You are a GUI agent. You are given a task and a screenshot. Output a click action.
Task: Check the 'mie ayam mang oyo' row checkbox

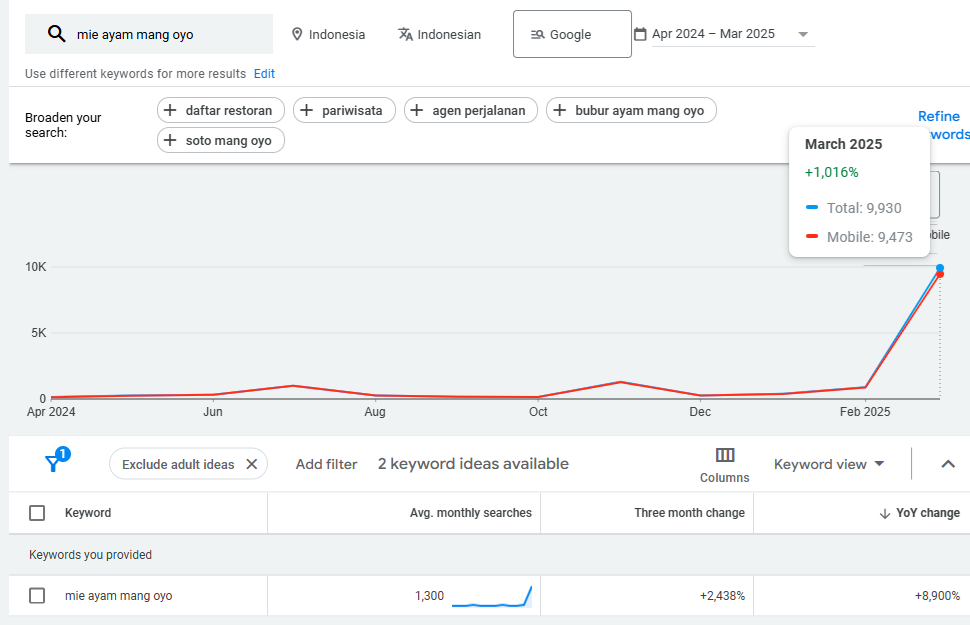pyautogui.click(x=37, y=596)
